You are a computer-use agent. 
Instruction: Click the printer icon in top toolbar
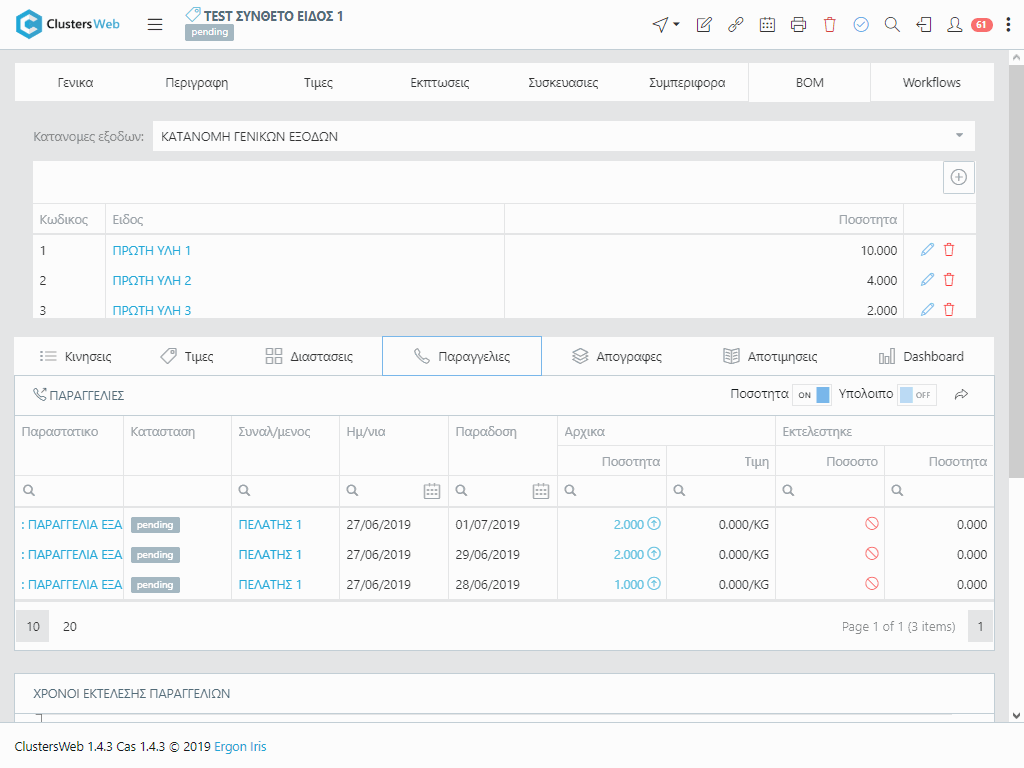pos(798,25)
